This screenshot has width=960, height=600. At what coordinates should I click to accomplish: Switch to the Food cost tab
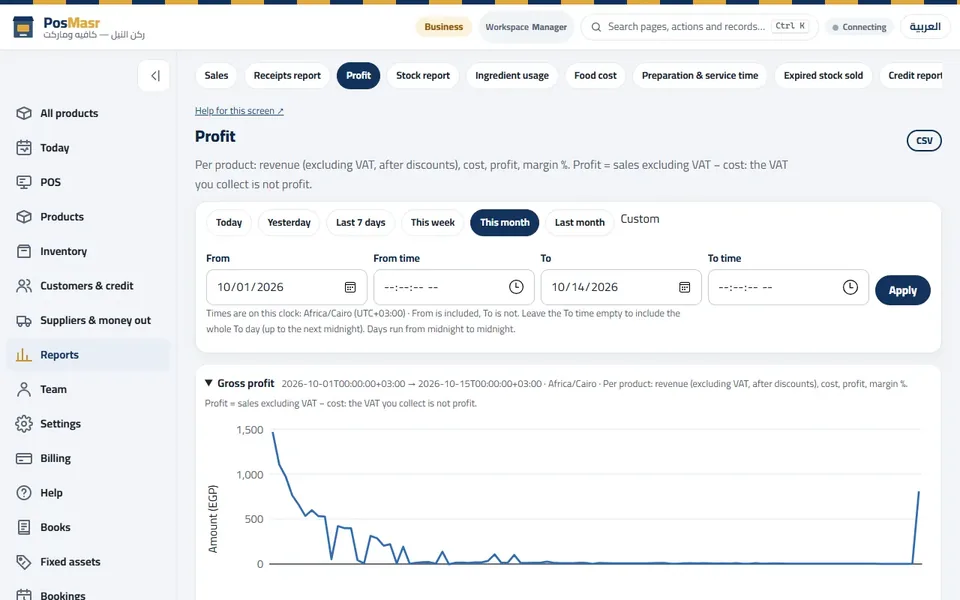point(595,75)
